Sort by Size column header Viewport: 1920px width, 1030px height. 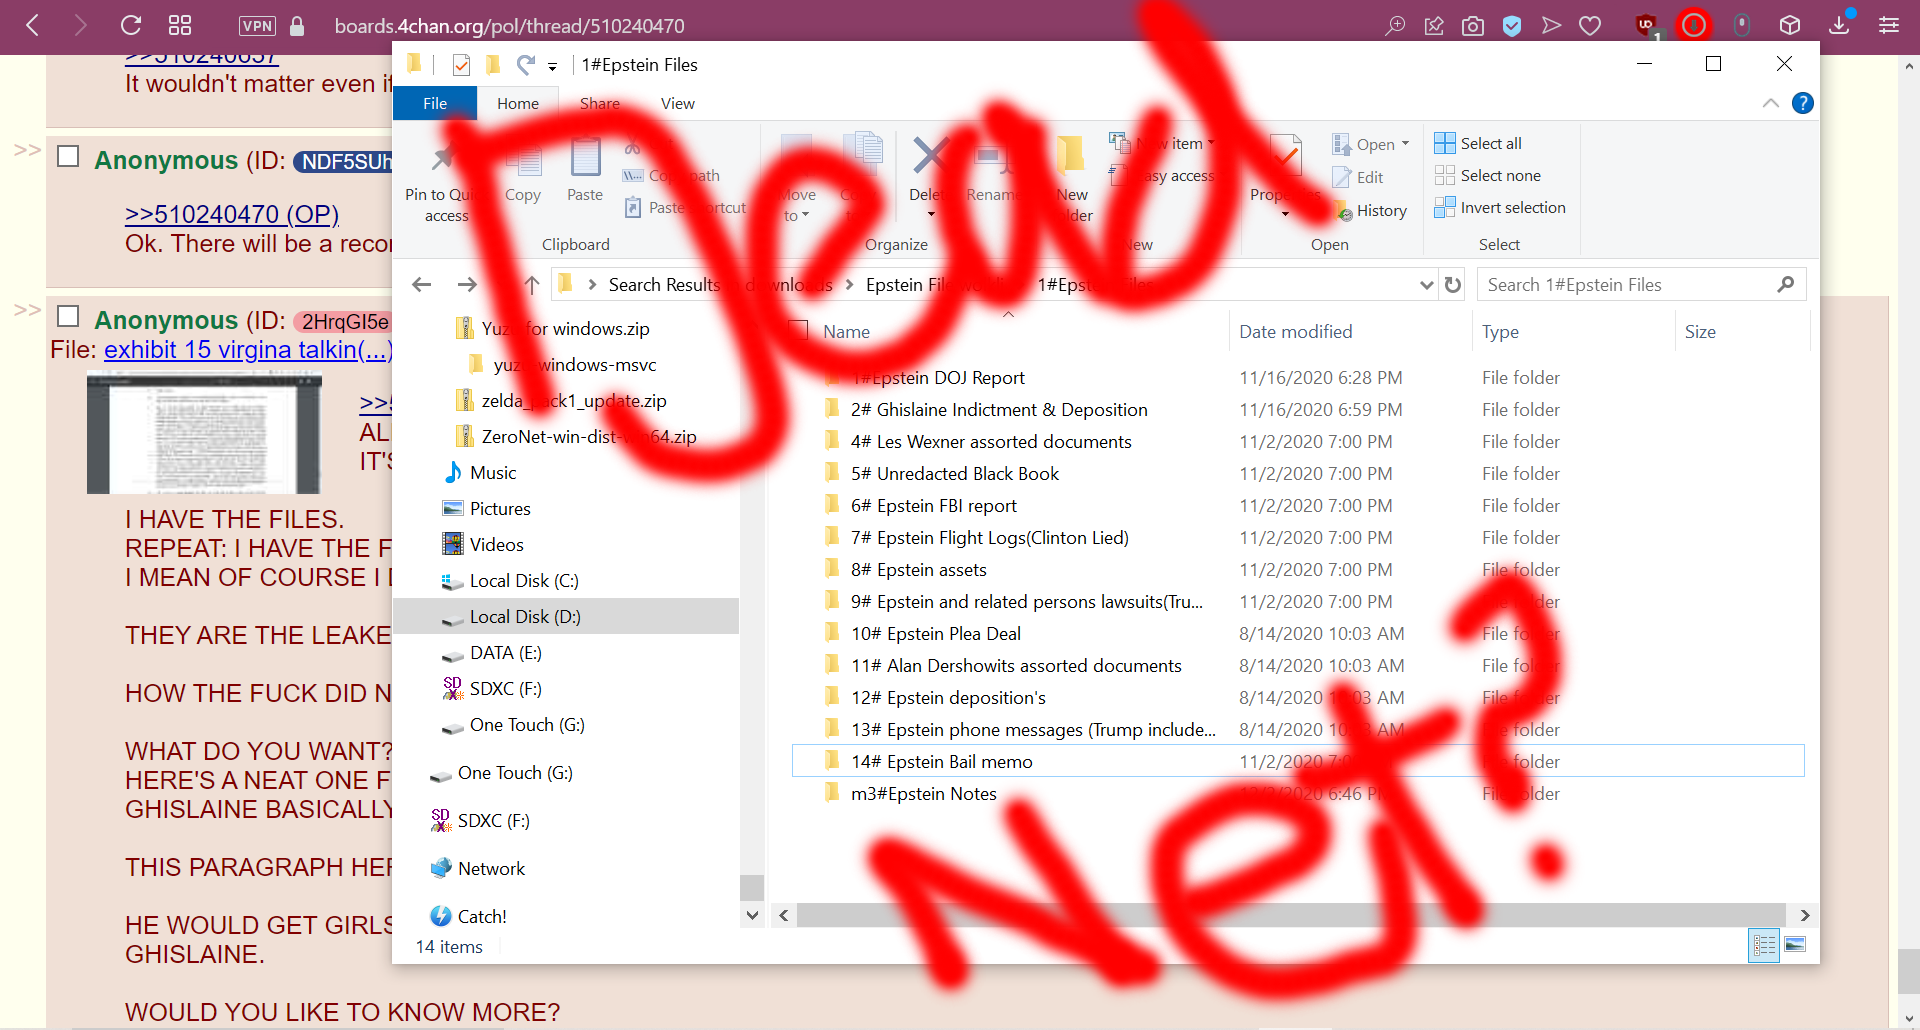pos(1700,332)
